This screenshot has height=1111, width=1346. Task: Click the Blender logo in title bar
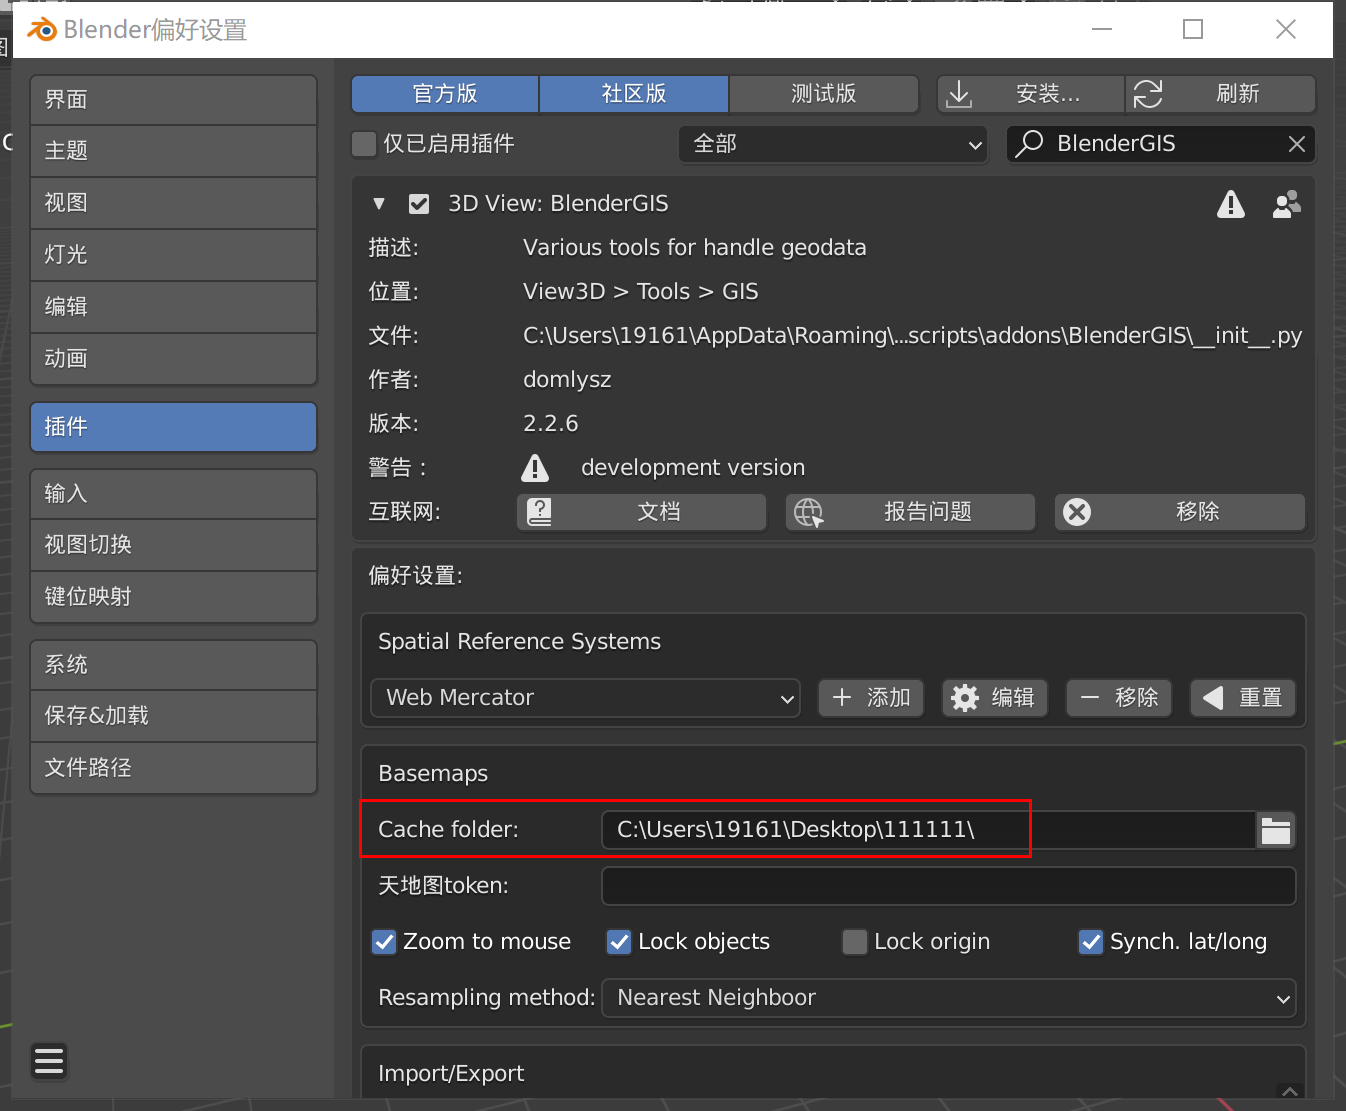[42, 30]
